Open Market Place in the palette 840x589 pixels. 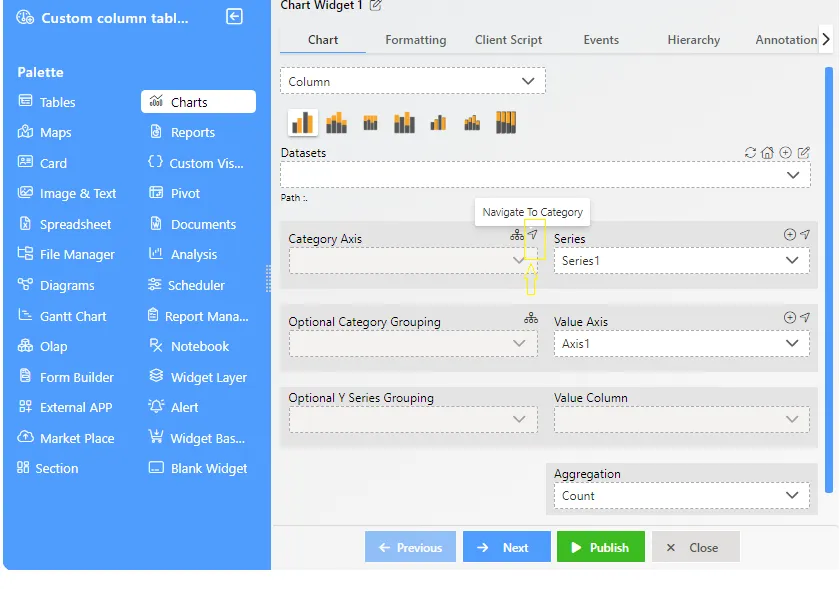click(x=66, y=438)
